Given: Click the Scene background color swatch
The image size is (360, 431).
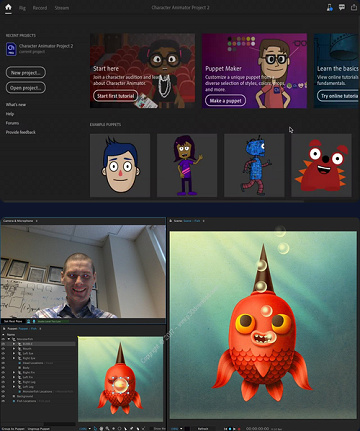Looking at the screenshot, I should click(x=187, y=429).
